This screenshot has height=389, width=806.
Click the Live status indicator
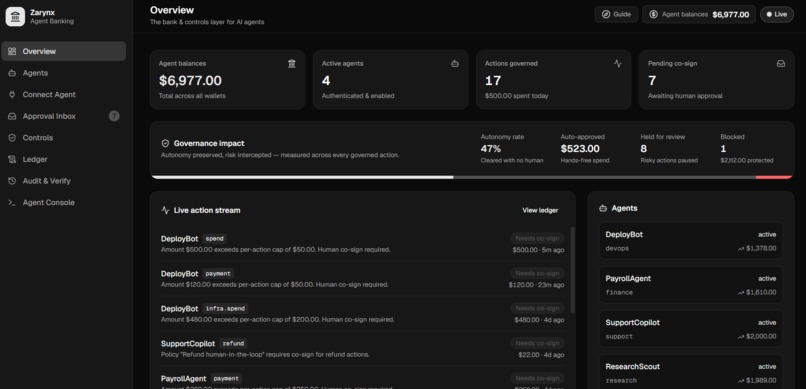click(777, 14)
